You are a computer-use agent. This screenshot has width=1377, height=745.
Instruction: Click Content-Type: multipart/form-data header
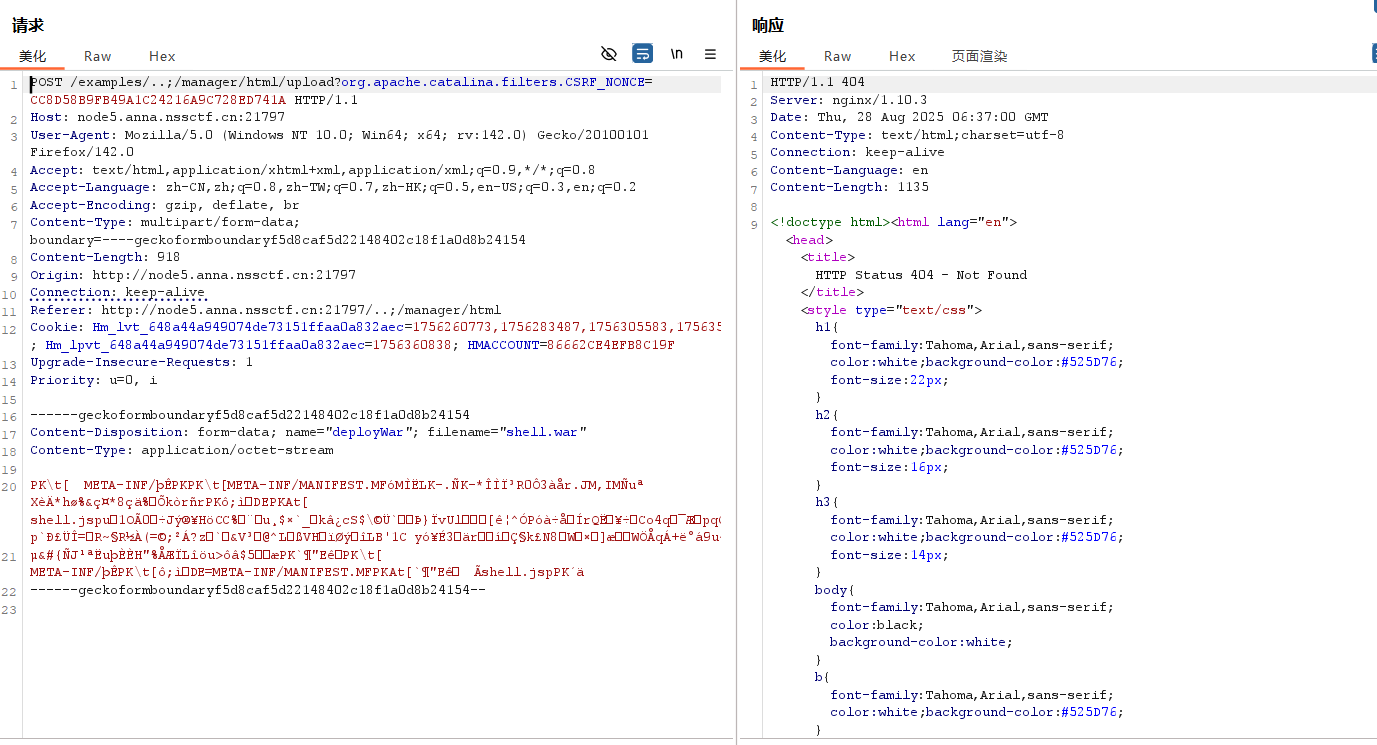click(164, 222)
